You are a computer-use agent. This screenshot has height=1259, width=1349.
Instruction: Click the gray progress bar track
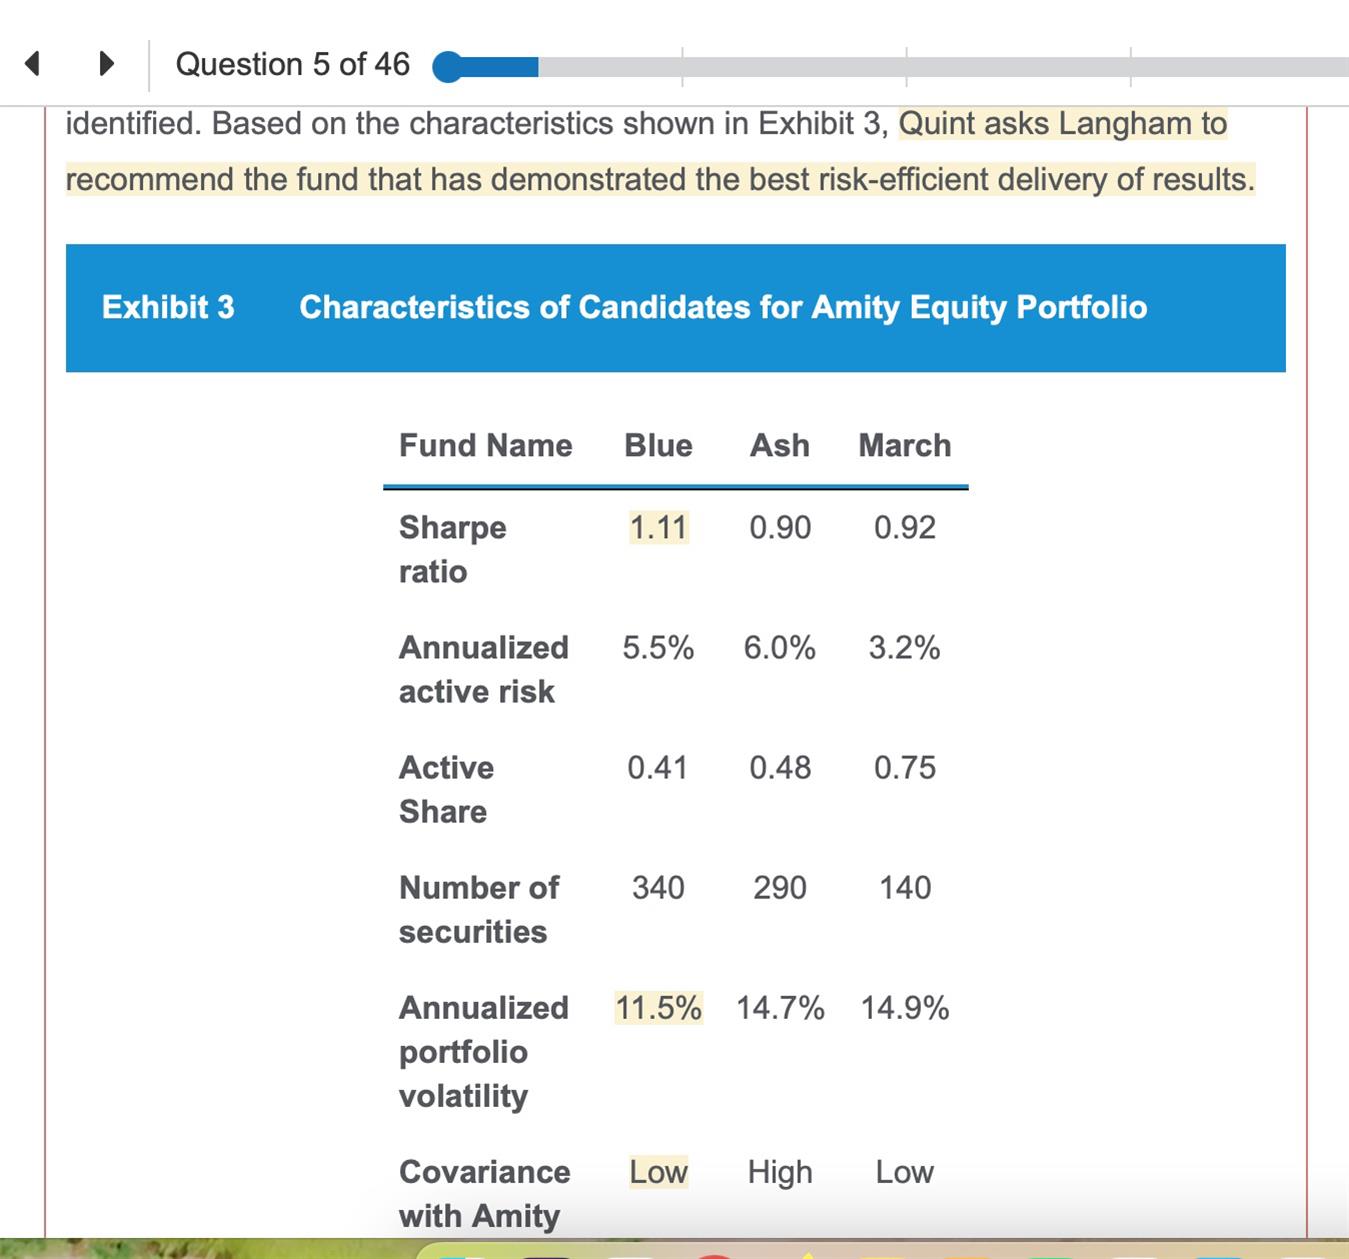pyautogui.click(x=940, y=67)
